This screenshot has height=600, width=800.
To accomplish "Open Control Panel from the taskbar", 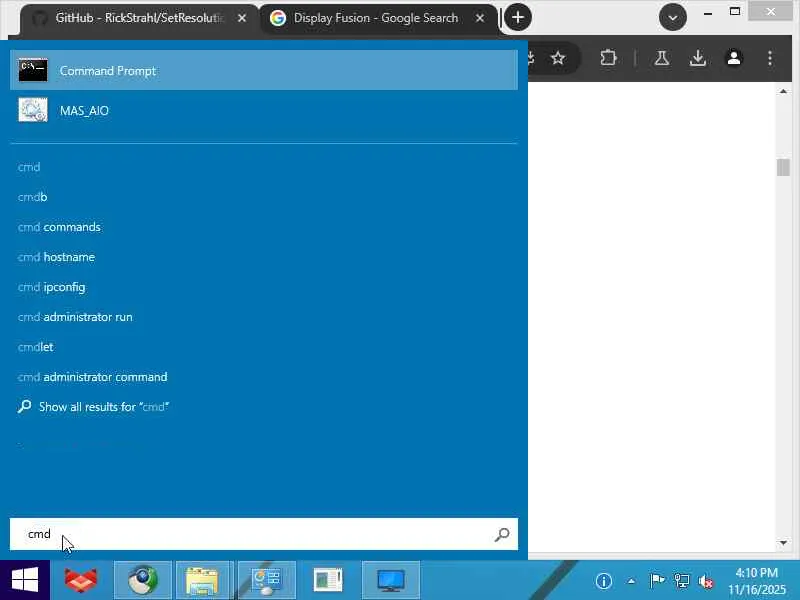I will pyautogui.click(x=266, y=580).
